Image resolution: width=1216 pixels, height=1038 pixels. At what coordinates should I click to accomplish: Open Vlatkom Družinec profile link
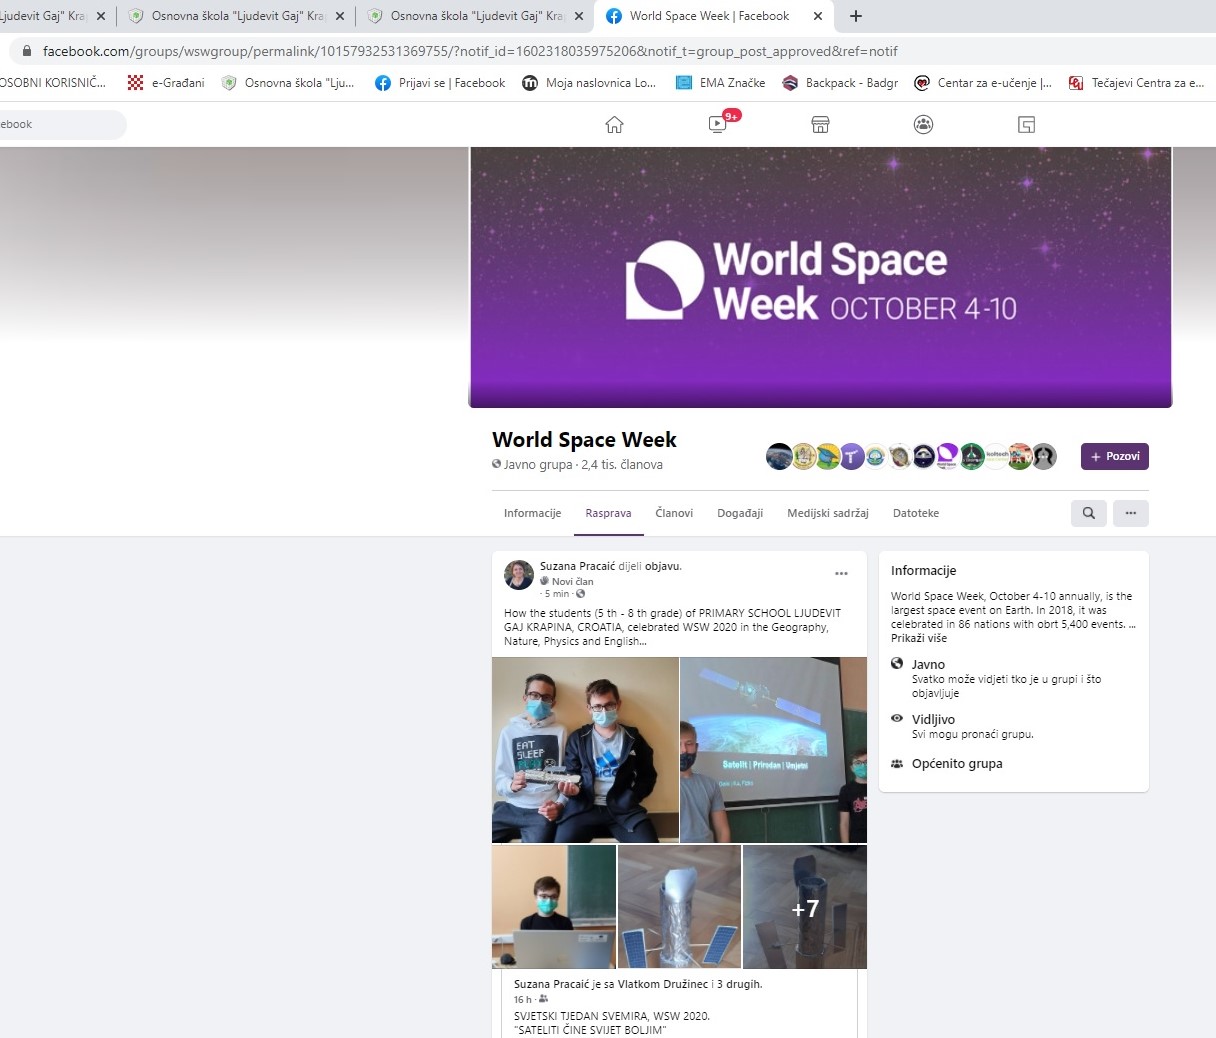click(662, 984)
